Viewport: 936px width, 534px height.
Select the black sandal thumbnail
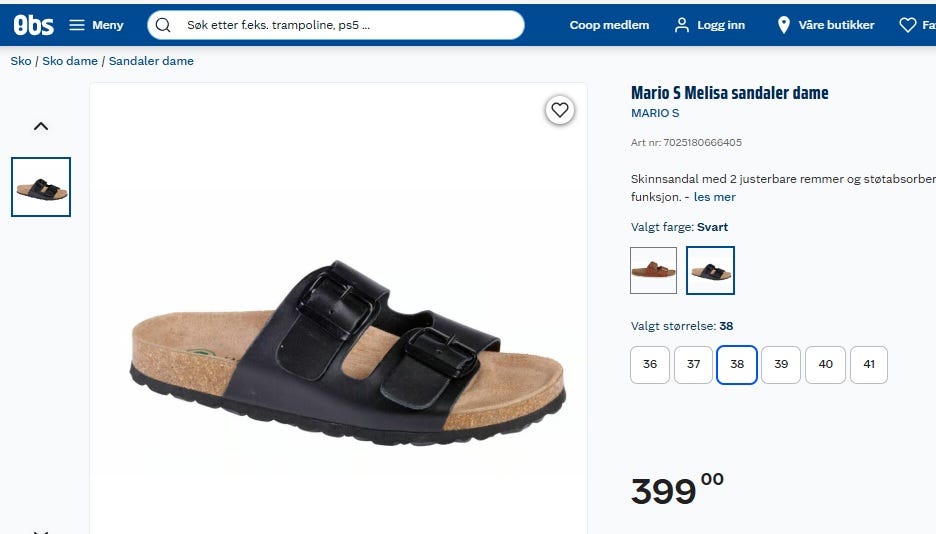pyautogui.click(x=41, y=187)
